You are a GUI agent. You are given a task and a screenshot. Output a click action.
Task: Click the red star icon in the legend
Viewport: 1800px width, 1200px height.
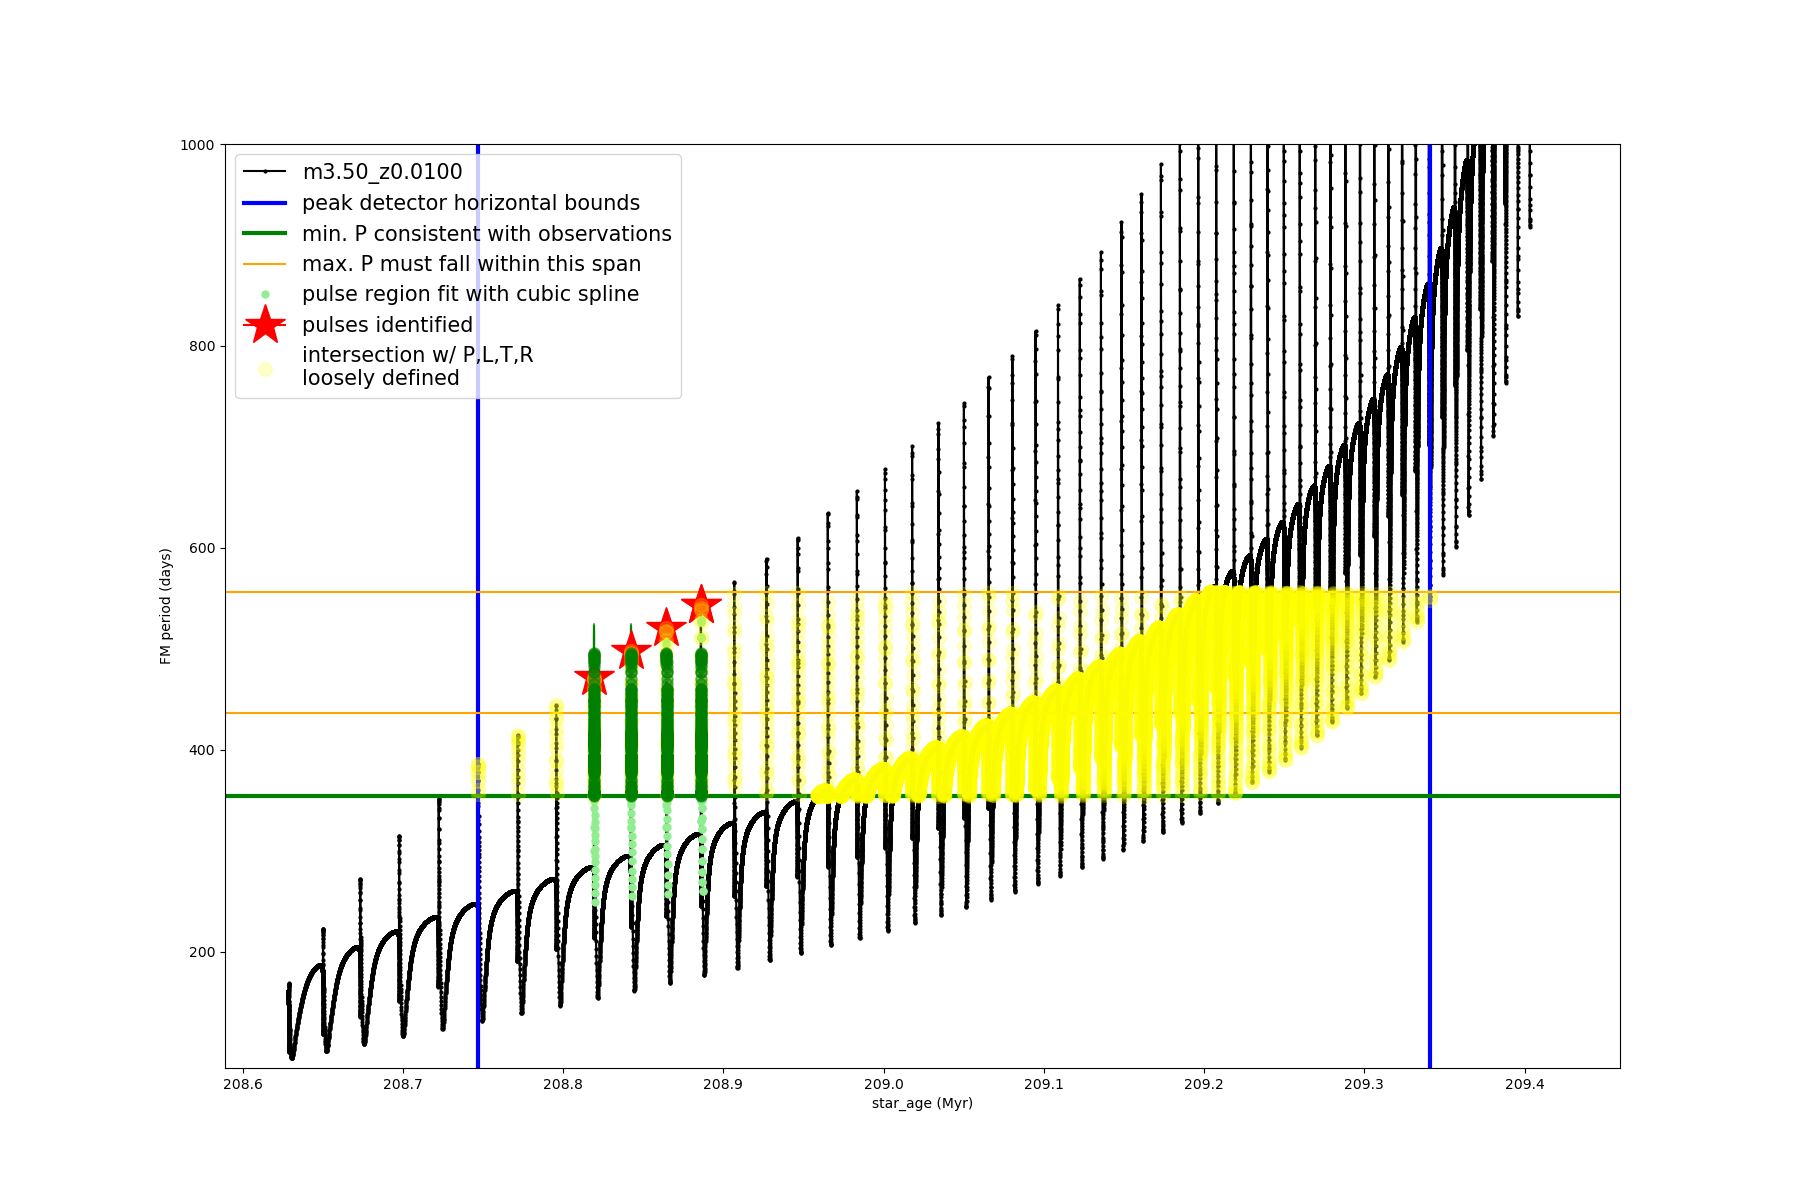click(x=265, y=325)
